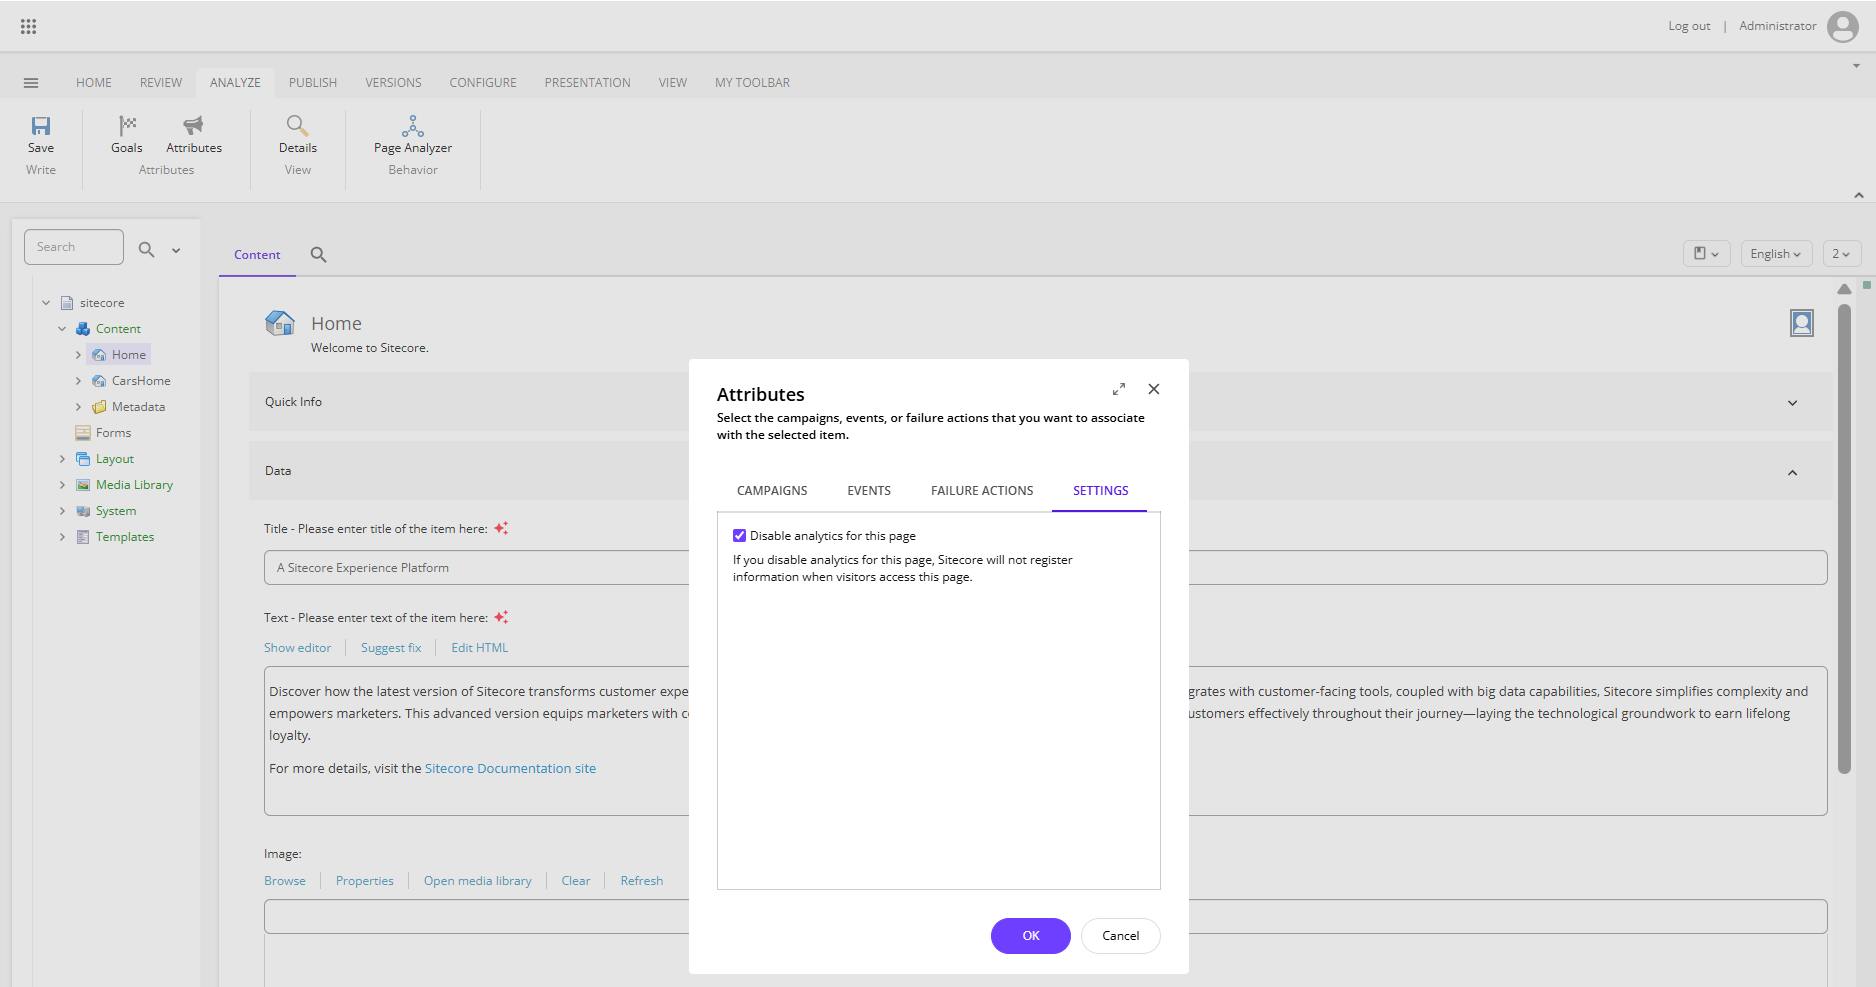Open the Attributes megaphone icon
The image size is (1876, 987).
[x=193, y=125]
